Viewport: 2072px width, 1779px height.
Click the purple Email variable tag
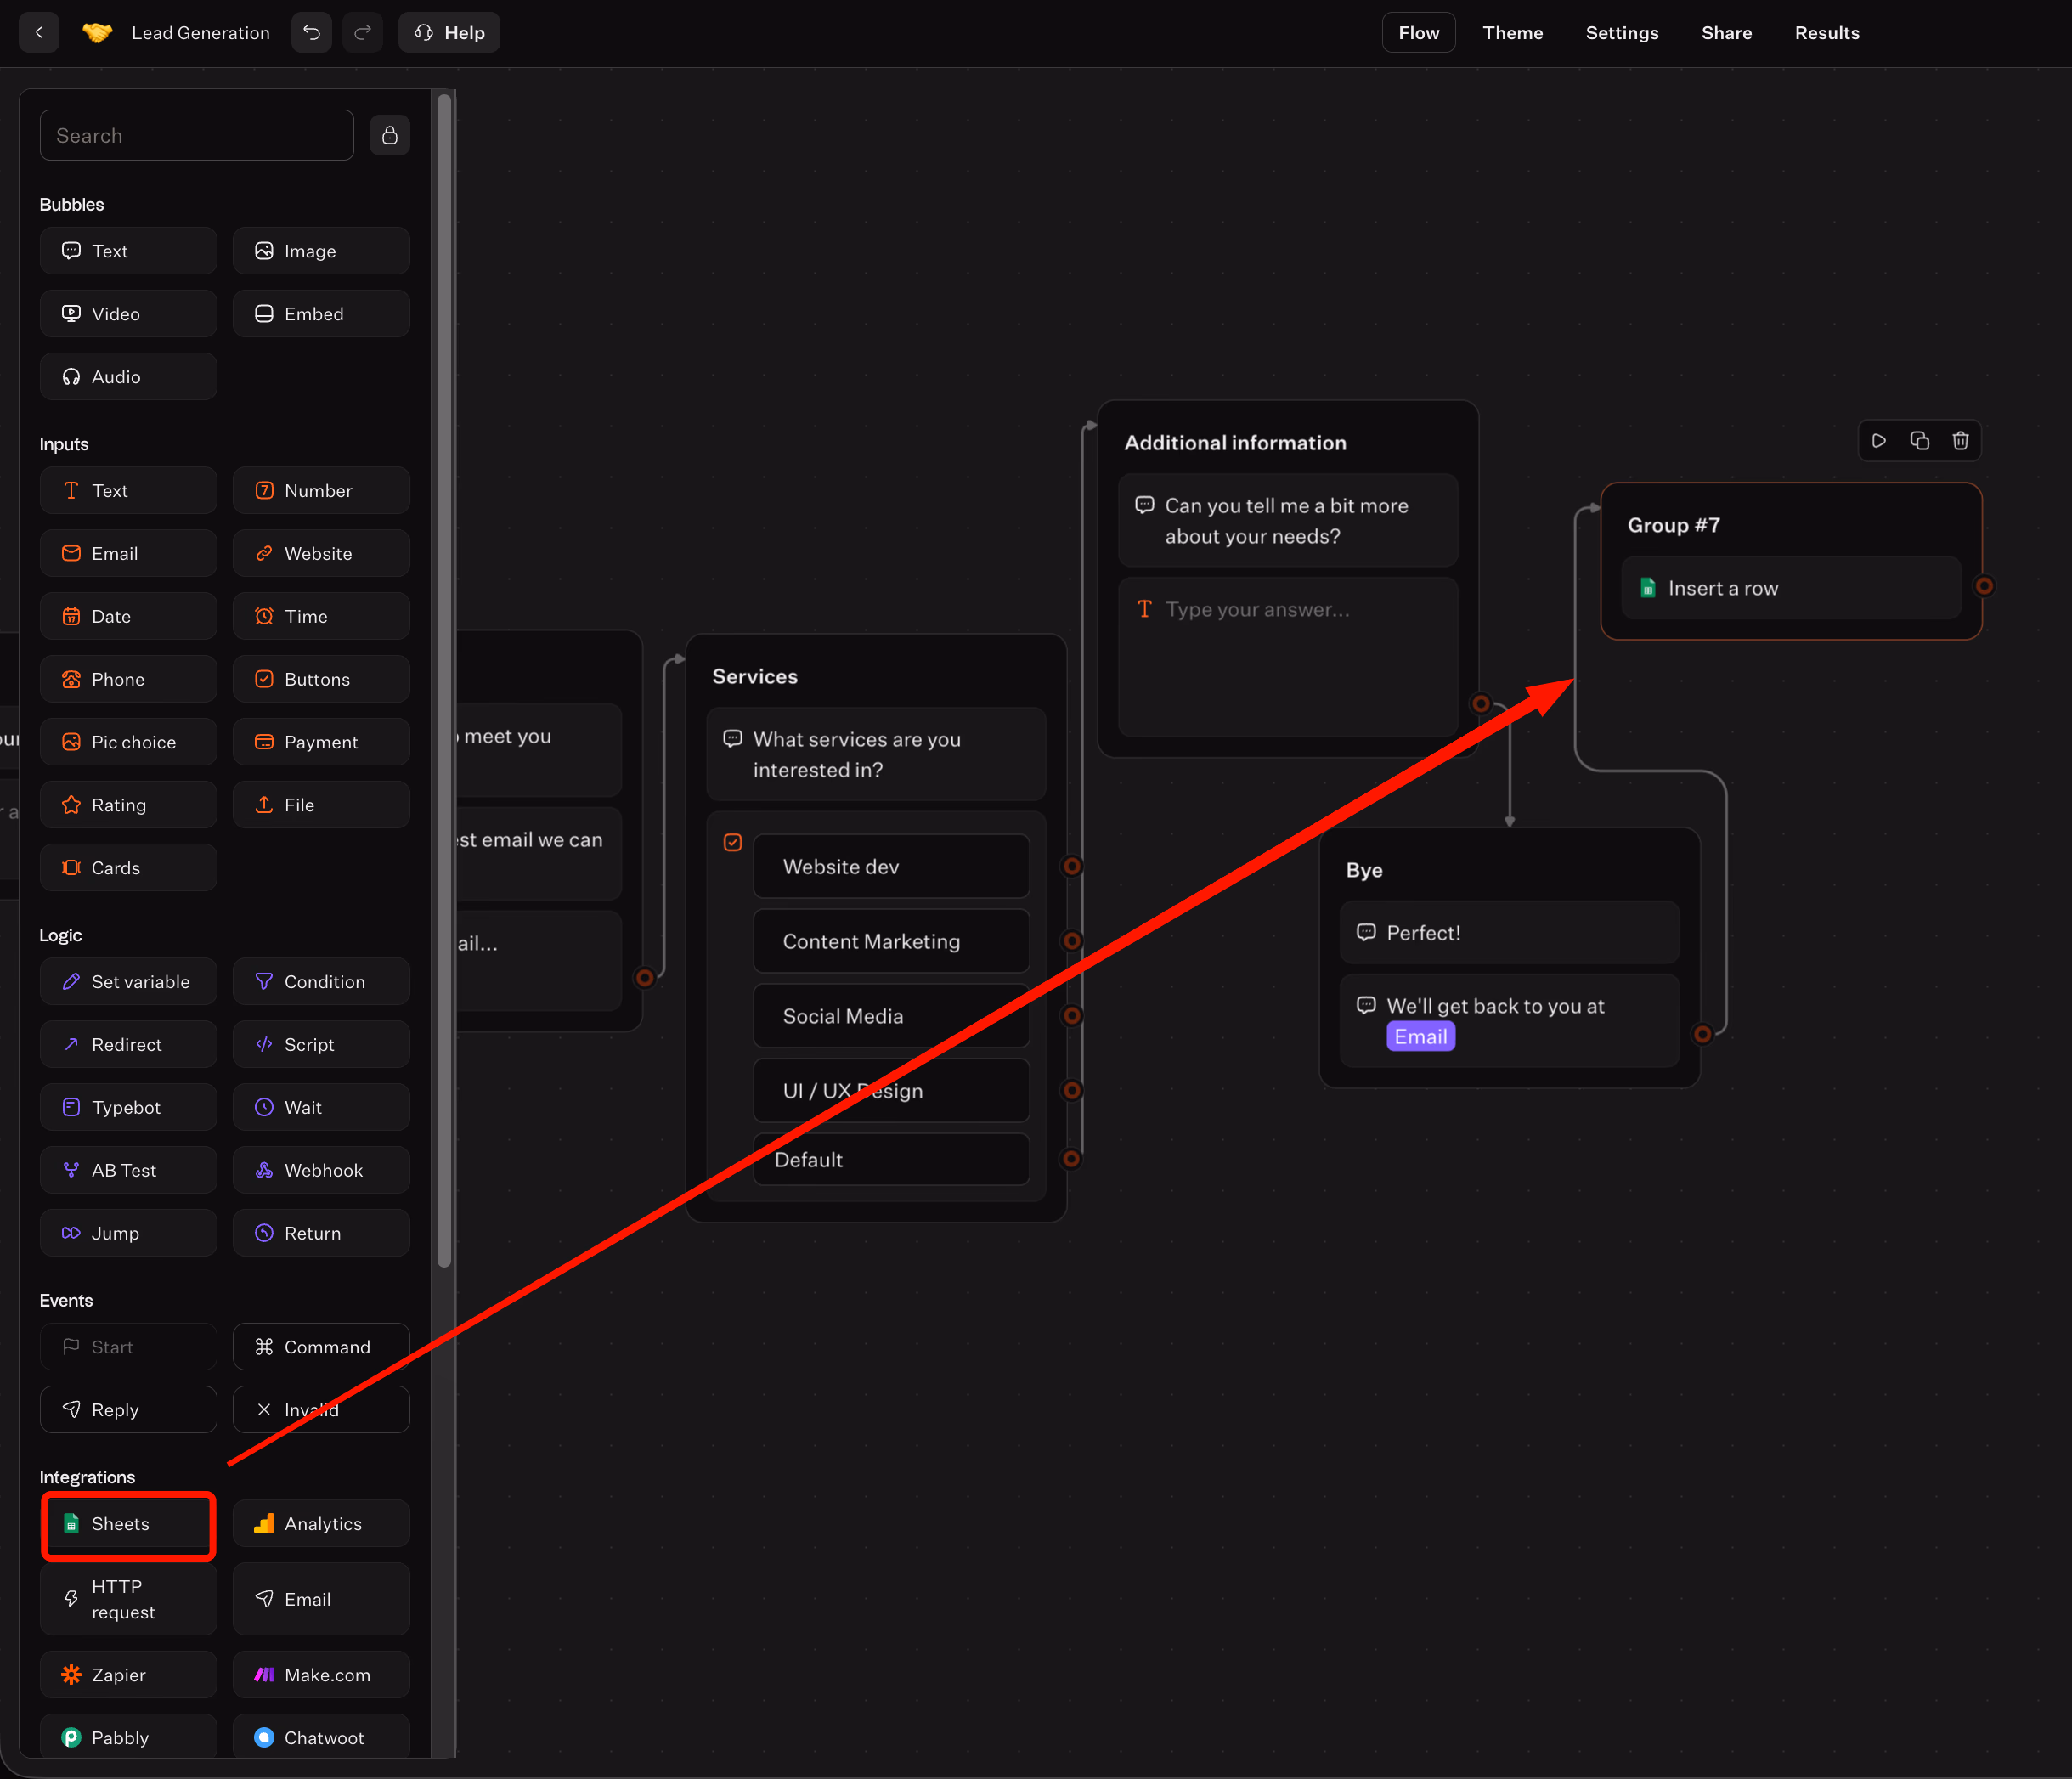pyautogui.click(x=1420, y=1037)
